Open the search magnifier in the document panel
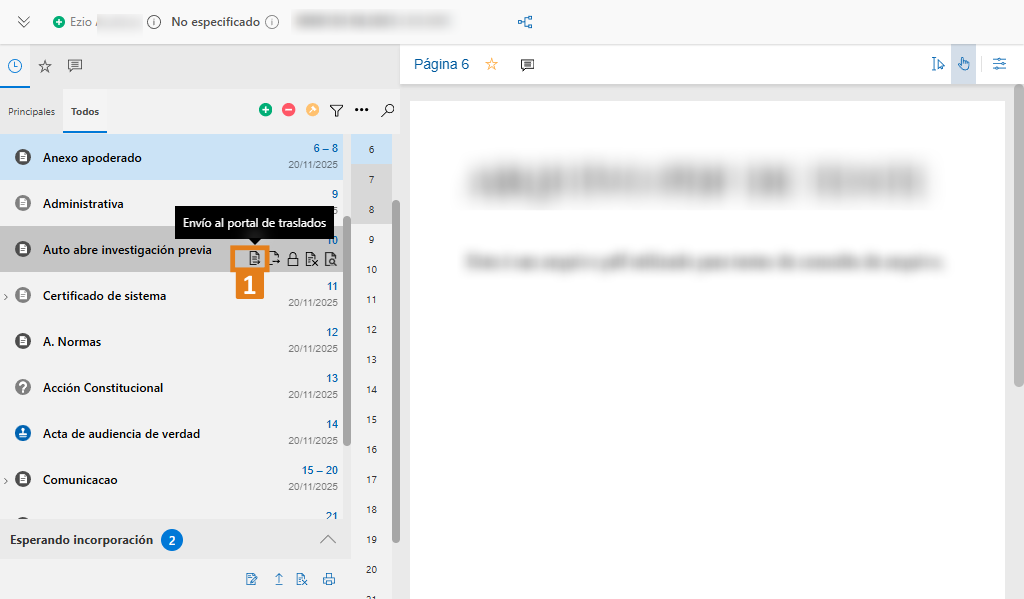Viewport: 1024px width, 599px height. 388,110
